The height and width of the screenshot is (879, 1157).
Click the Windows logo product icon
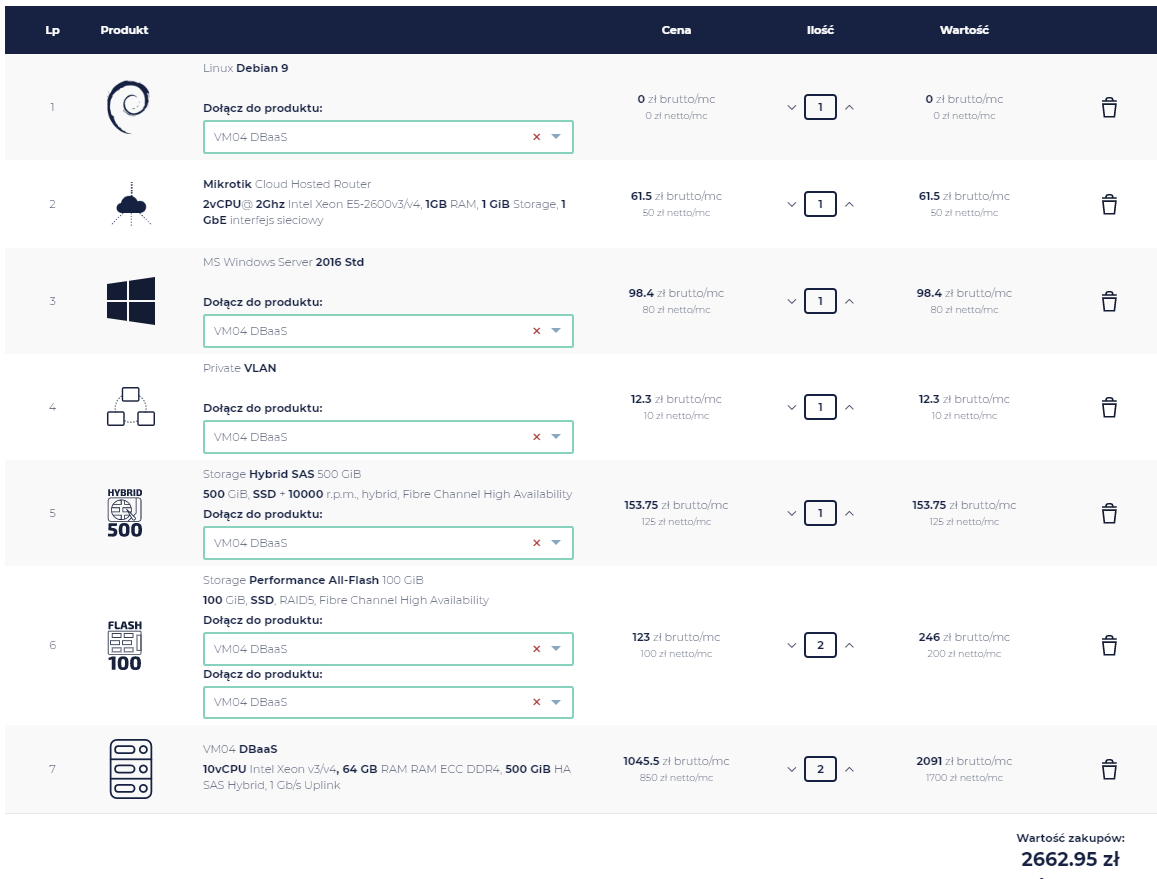[130, 301]
